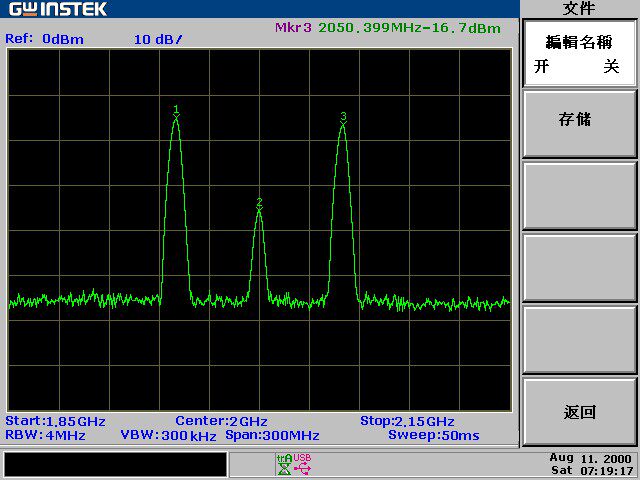
Task: Select marker 1 on the first peak
Action: [x=176, y=113]
